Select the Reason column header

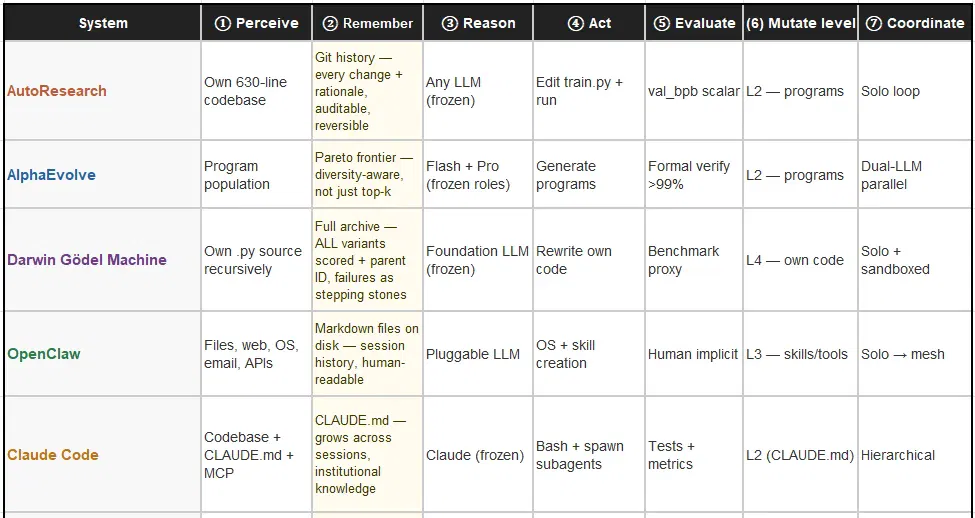coord(478,23)
